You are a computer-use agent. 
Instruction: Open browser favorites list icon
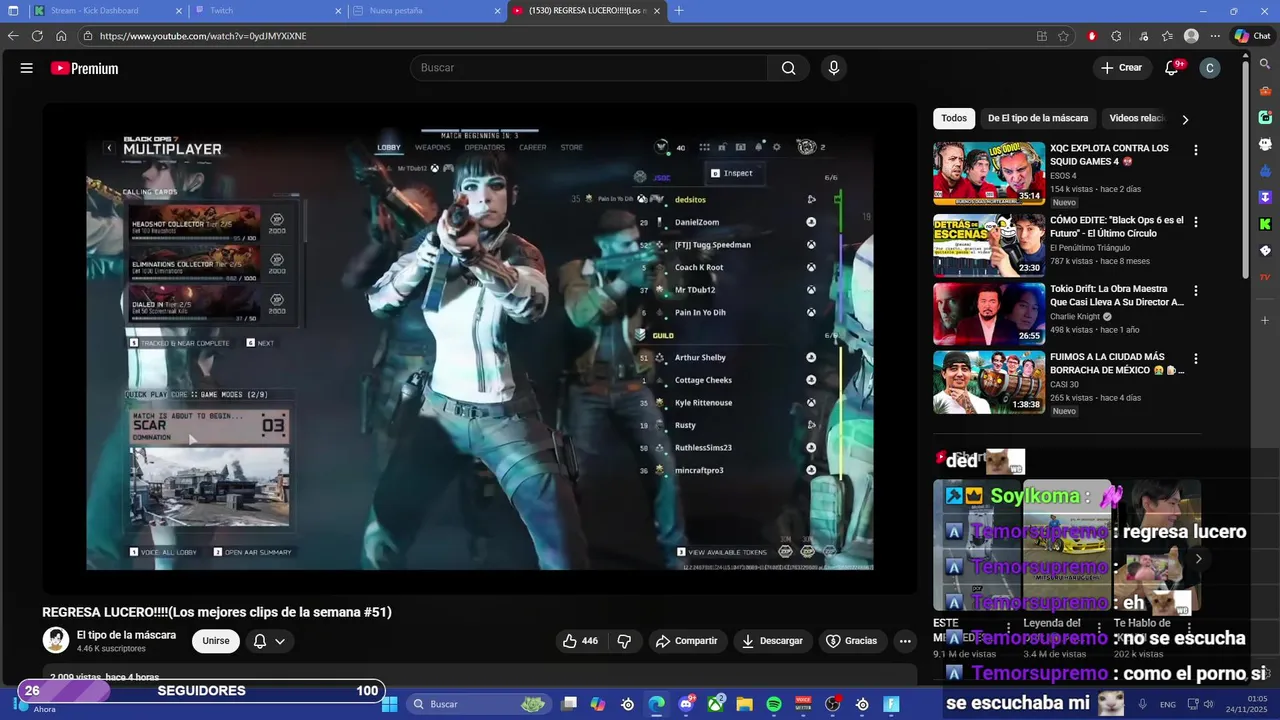pyautogui.click(x=1167, y=36)
